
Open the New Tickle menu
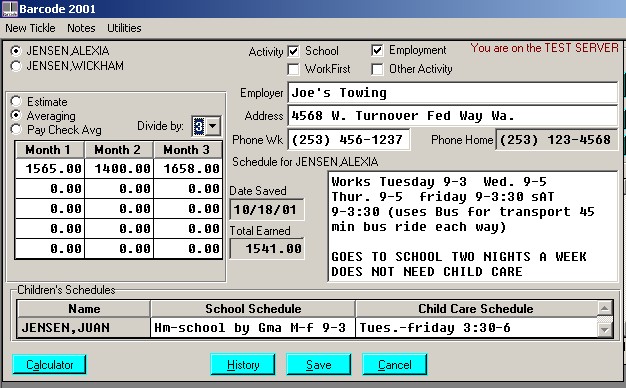tap(30, 28)
